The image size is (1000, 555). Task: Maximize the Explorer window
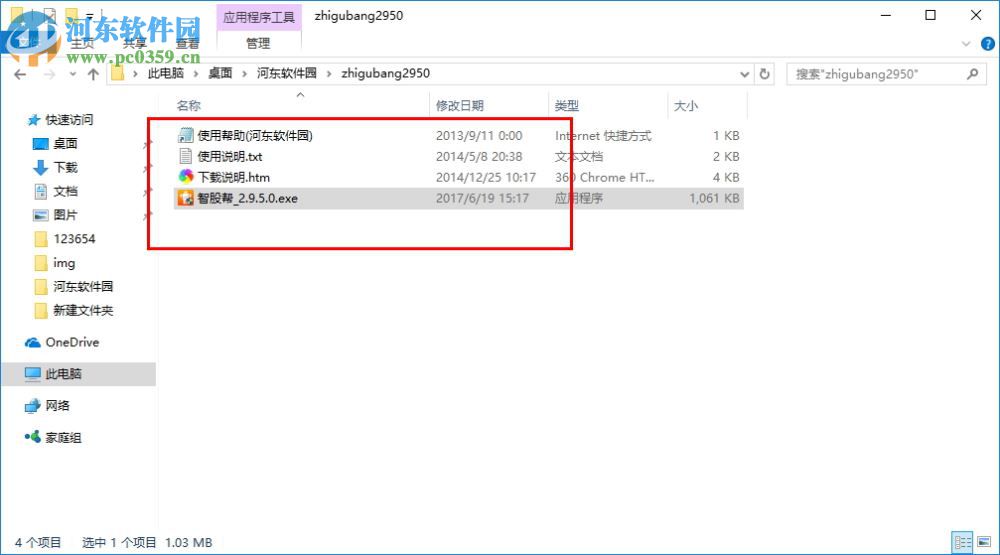(x=930, y=15)
